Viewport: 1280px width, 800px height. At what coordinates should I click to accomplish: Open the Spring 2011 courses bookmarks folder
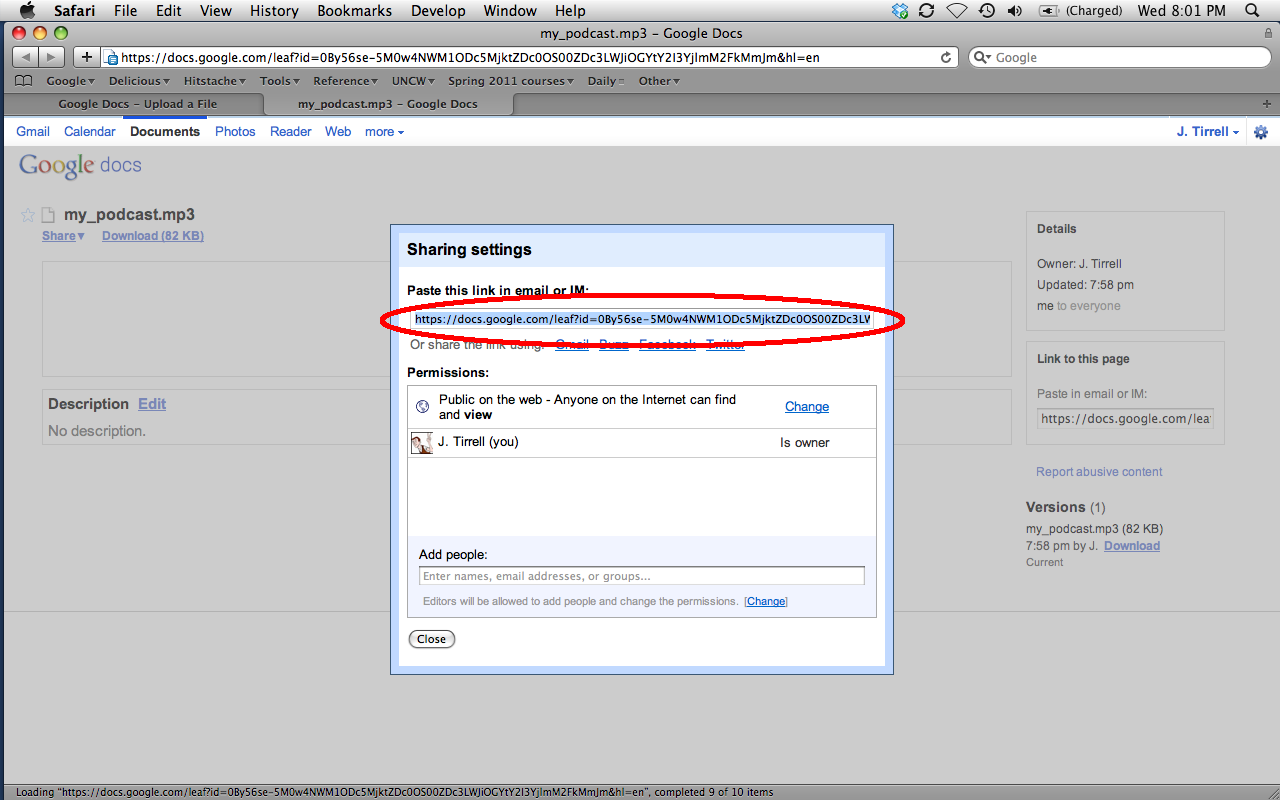click(511, 81)
